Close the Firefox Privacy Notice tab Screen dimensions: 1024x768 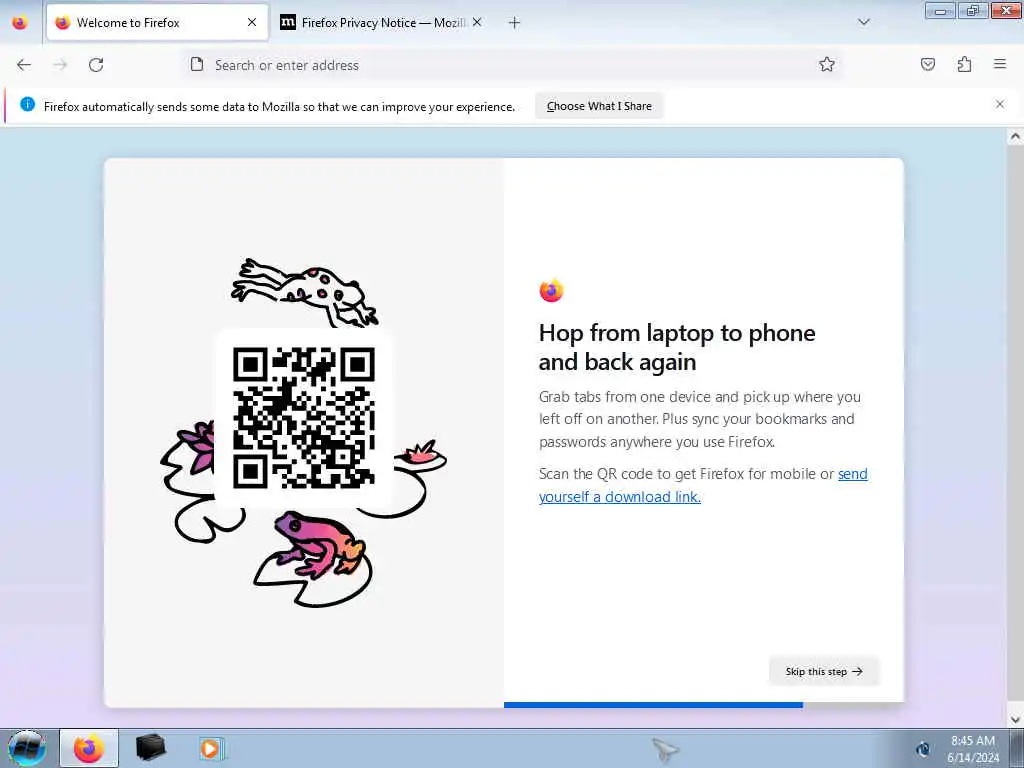477,22
